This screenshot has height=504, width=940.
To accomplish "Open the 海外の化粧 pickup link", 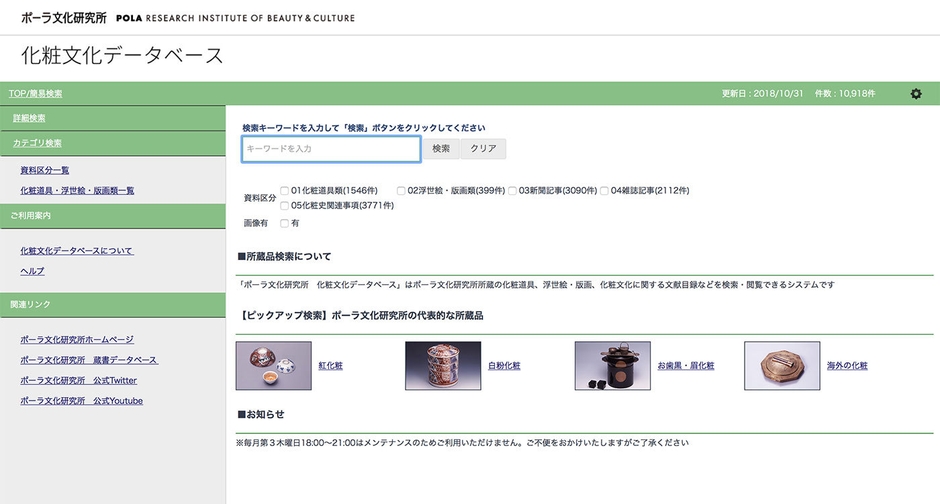I will click(847, 366).
